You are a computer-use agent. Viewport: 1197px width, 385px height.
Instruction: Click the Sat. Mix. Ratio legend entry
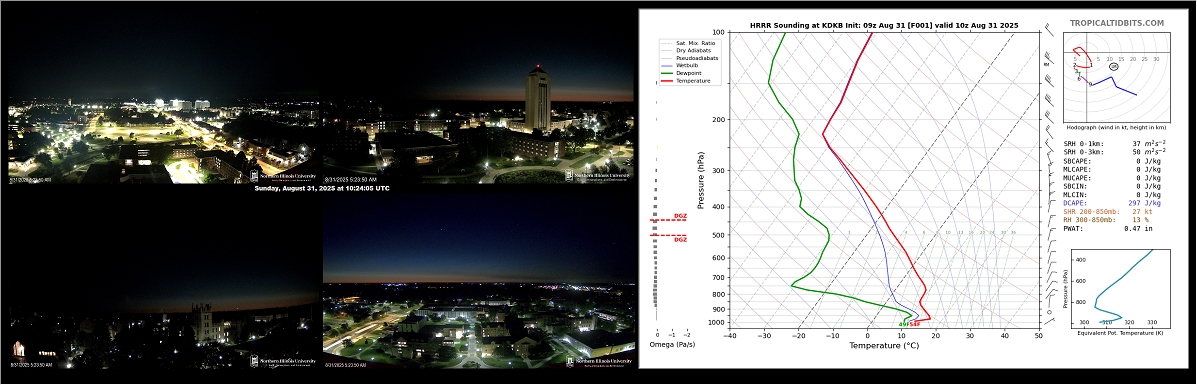(x=688, y=44)
